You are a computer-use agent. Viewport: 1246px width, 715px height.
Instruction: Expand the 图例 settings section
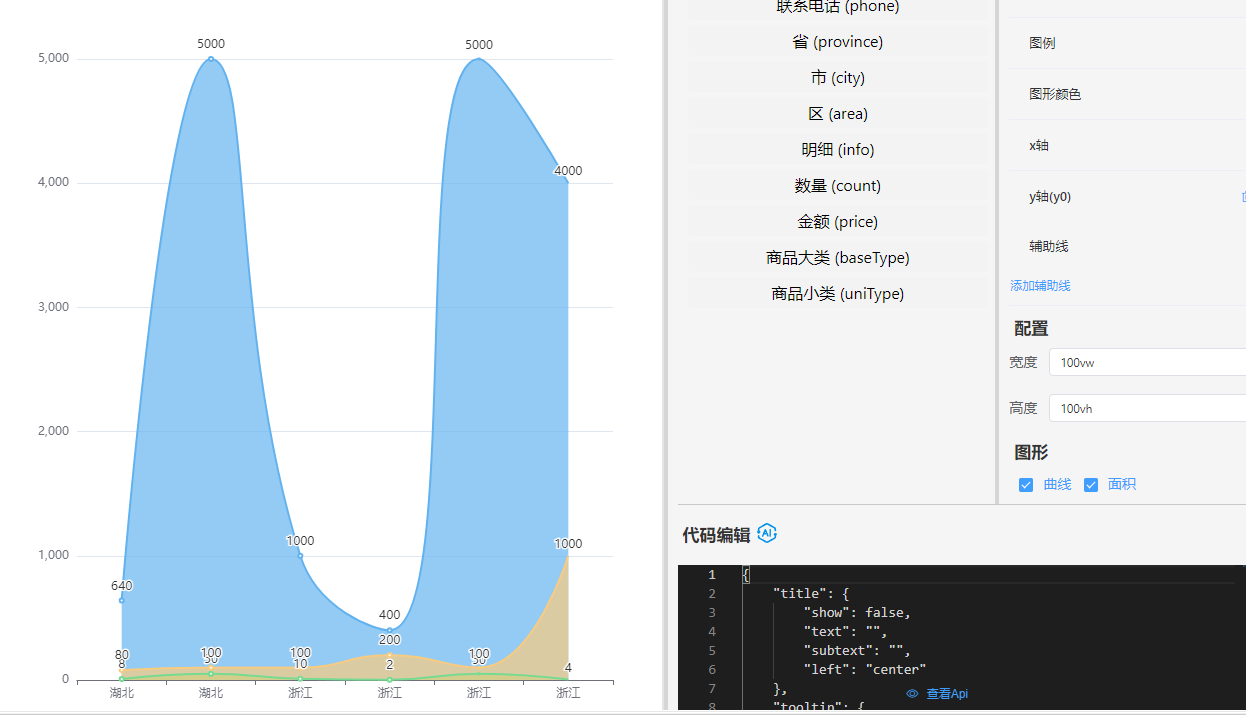[x=1042, y=43]
